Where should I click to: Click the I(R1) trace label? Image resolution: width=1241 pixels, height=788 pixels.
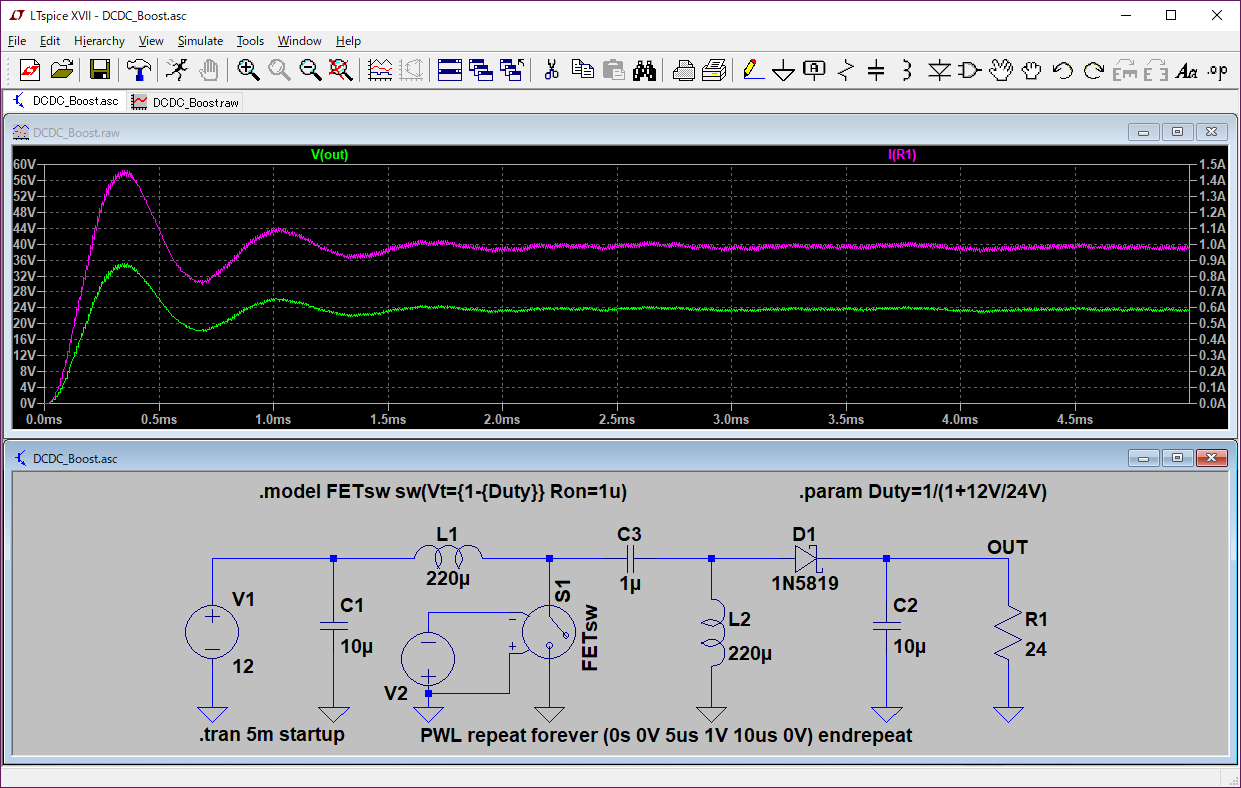pyautogui.click(x=904, y=155)
